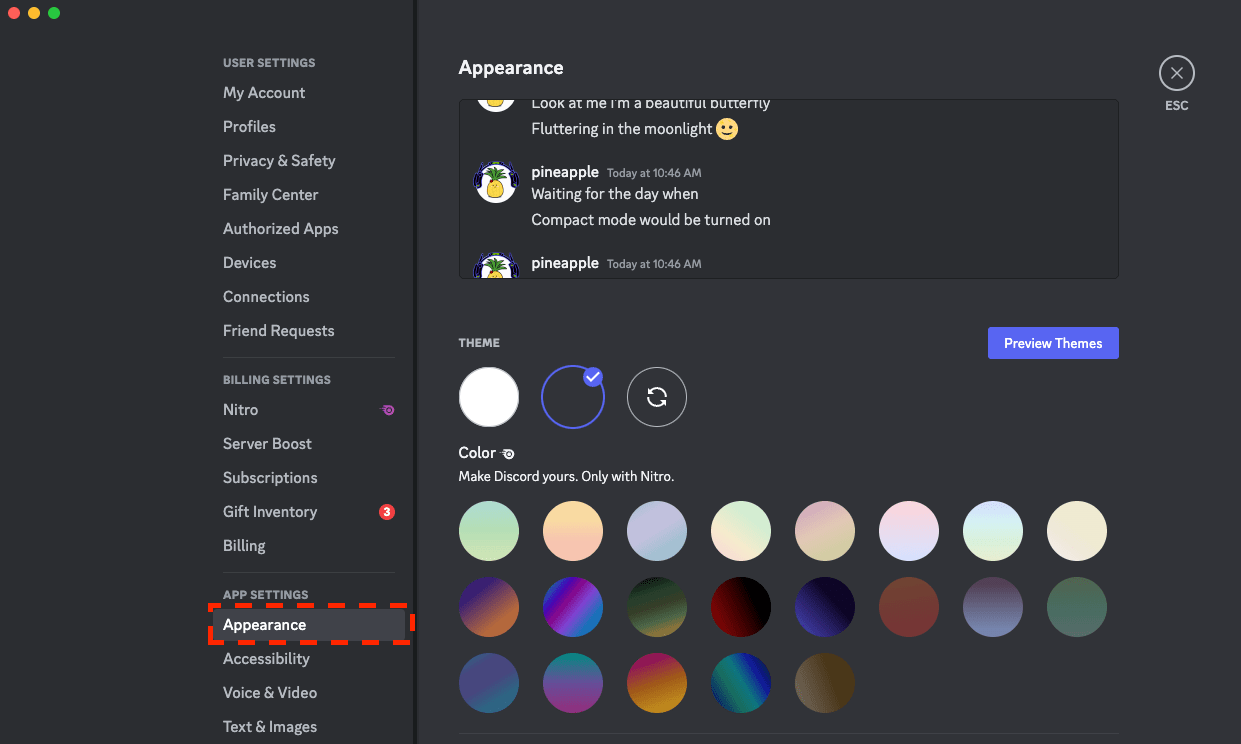Screen dimensions: 1241x744
Task: Open Family Center
Action: tap(270, 195)
